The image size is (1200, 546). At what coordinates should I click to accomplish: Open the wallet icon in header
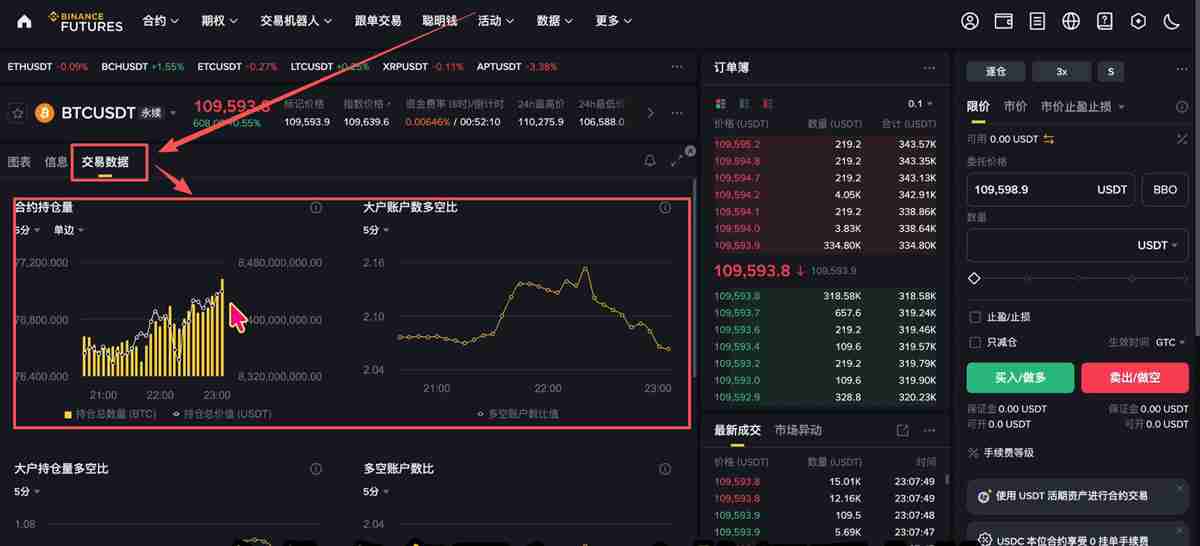click(x=1004, y=21)
